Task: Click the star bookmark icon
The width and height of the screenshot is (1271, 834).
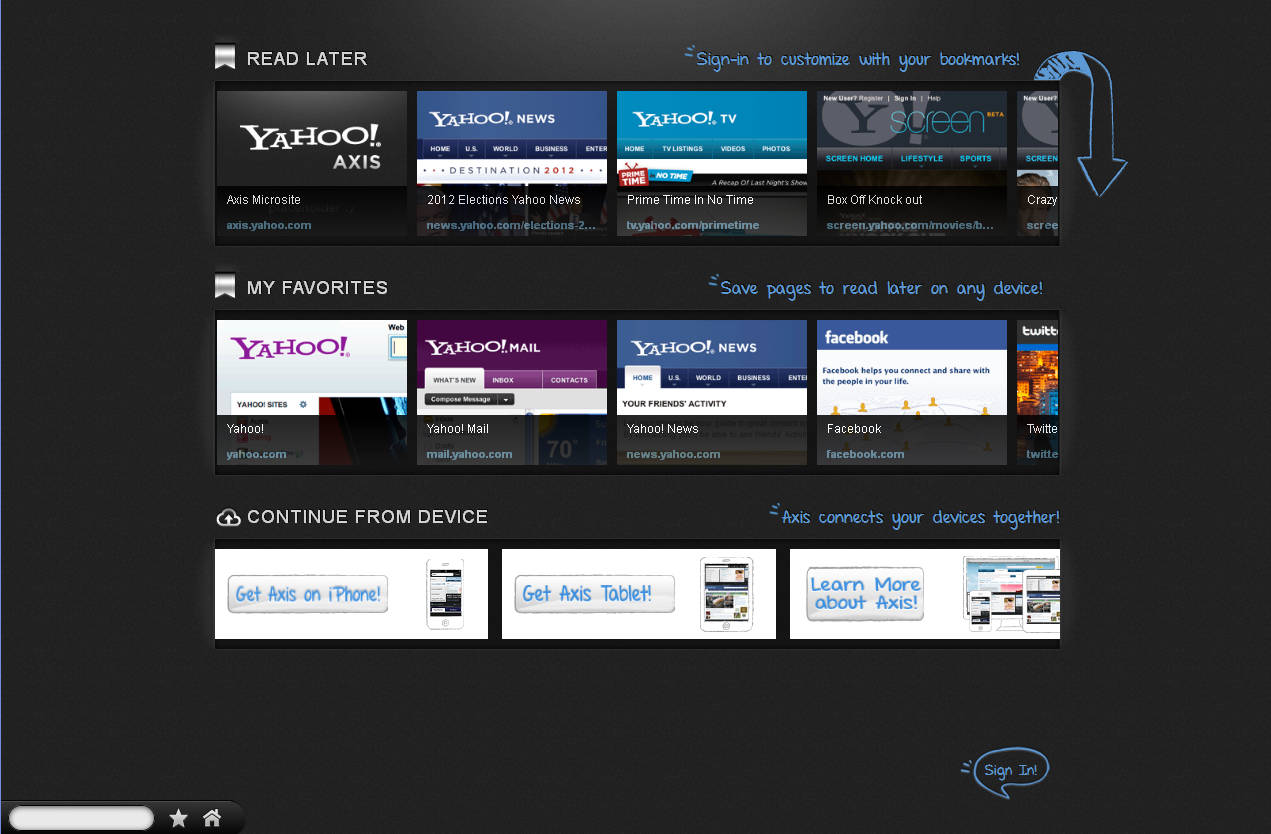Action: point(179,819)
